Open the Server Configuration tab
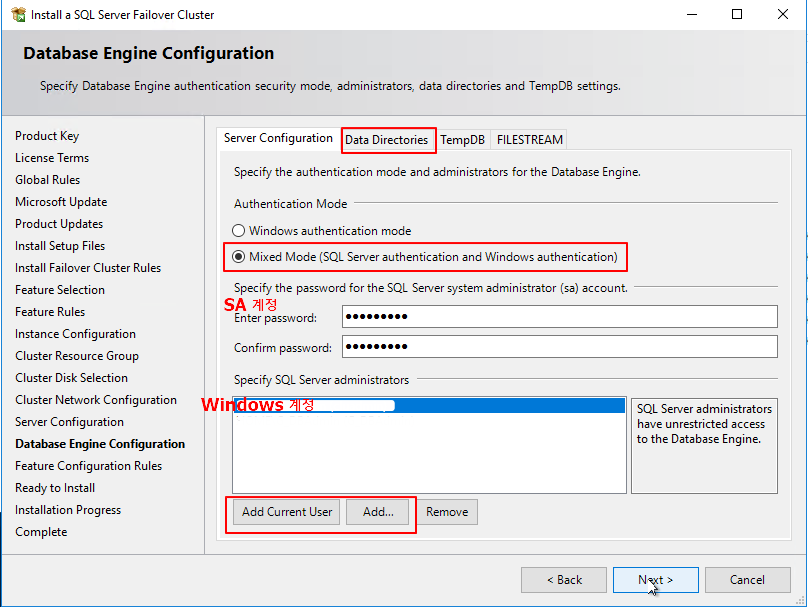 (278, 138)
